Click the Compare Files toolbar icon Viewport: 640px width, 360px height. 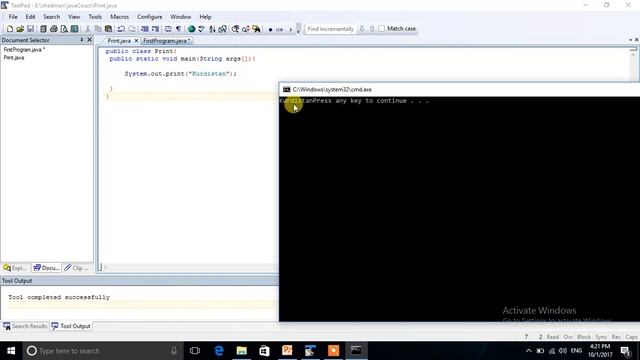coord(223,29)
